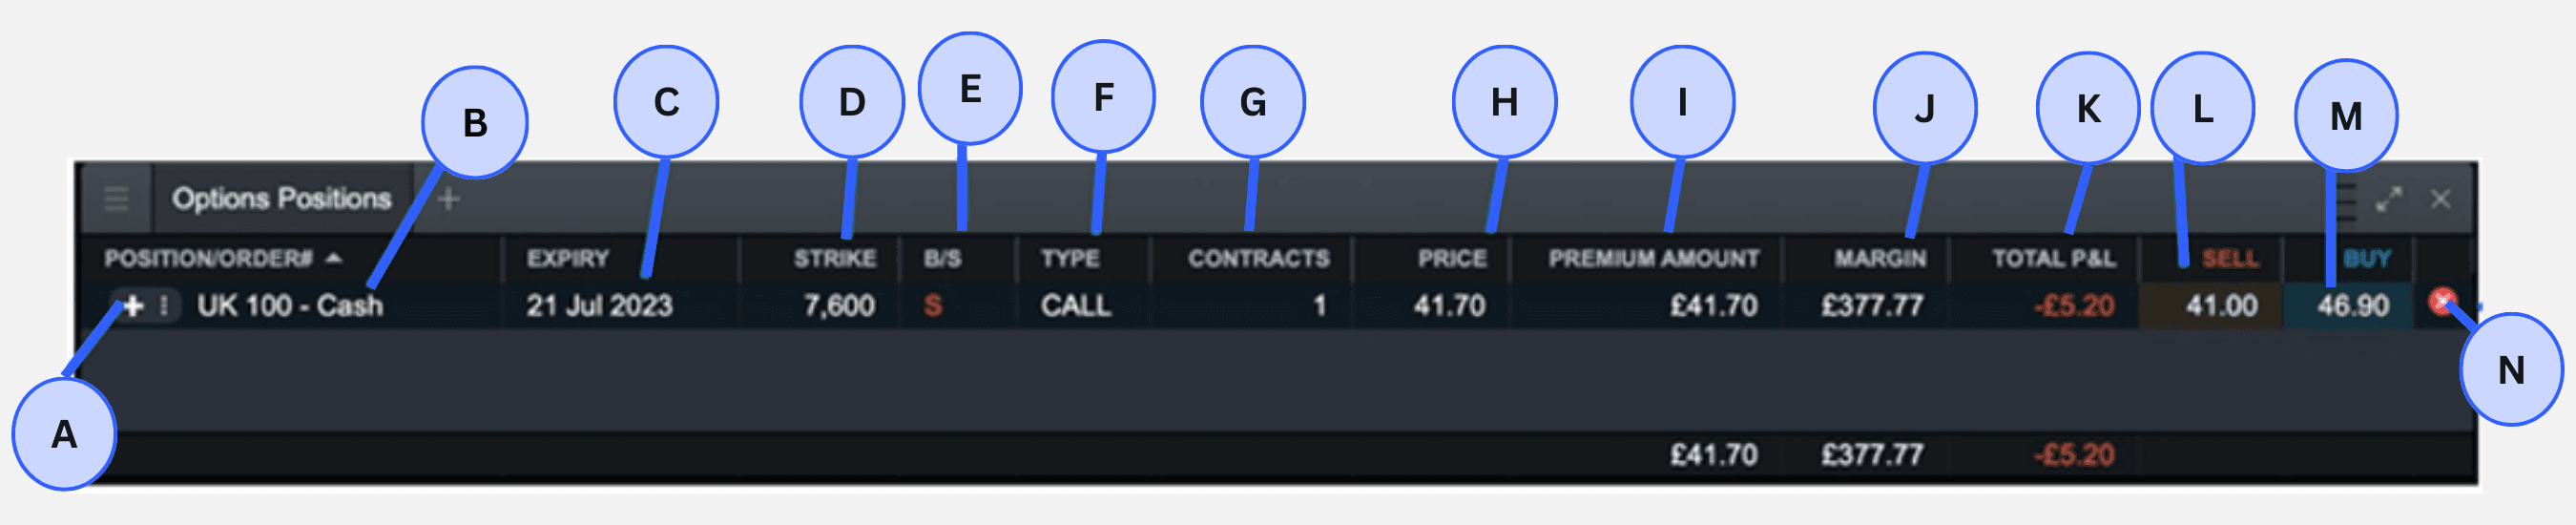Click the MARGIN column header
This screenshot has height=525, width=2576.
(x=1880, y=259)
